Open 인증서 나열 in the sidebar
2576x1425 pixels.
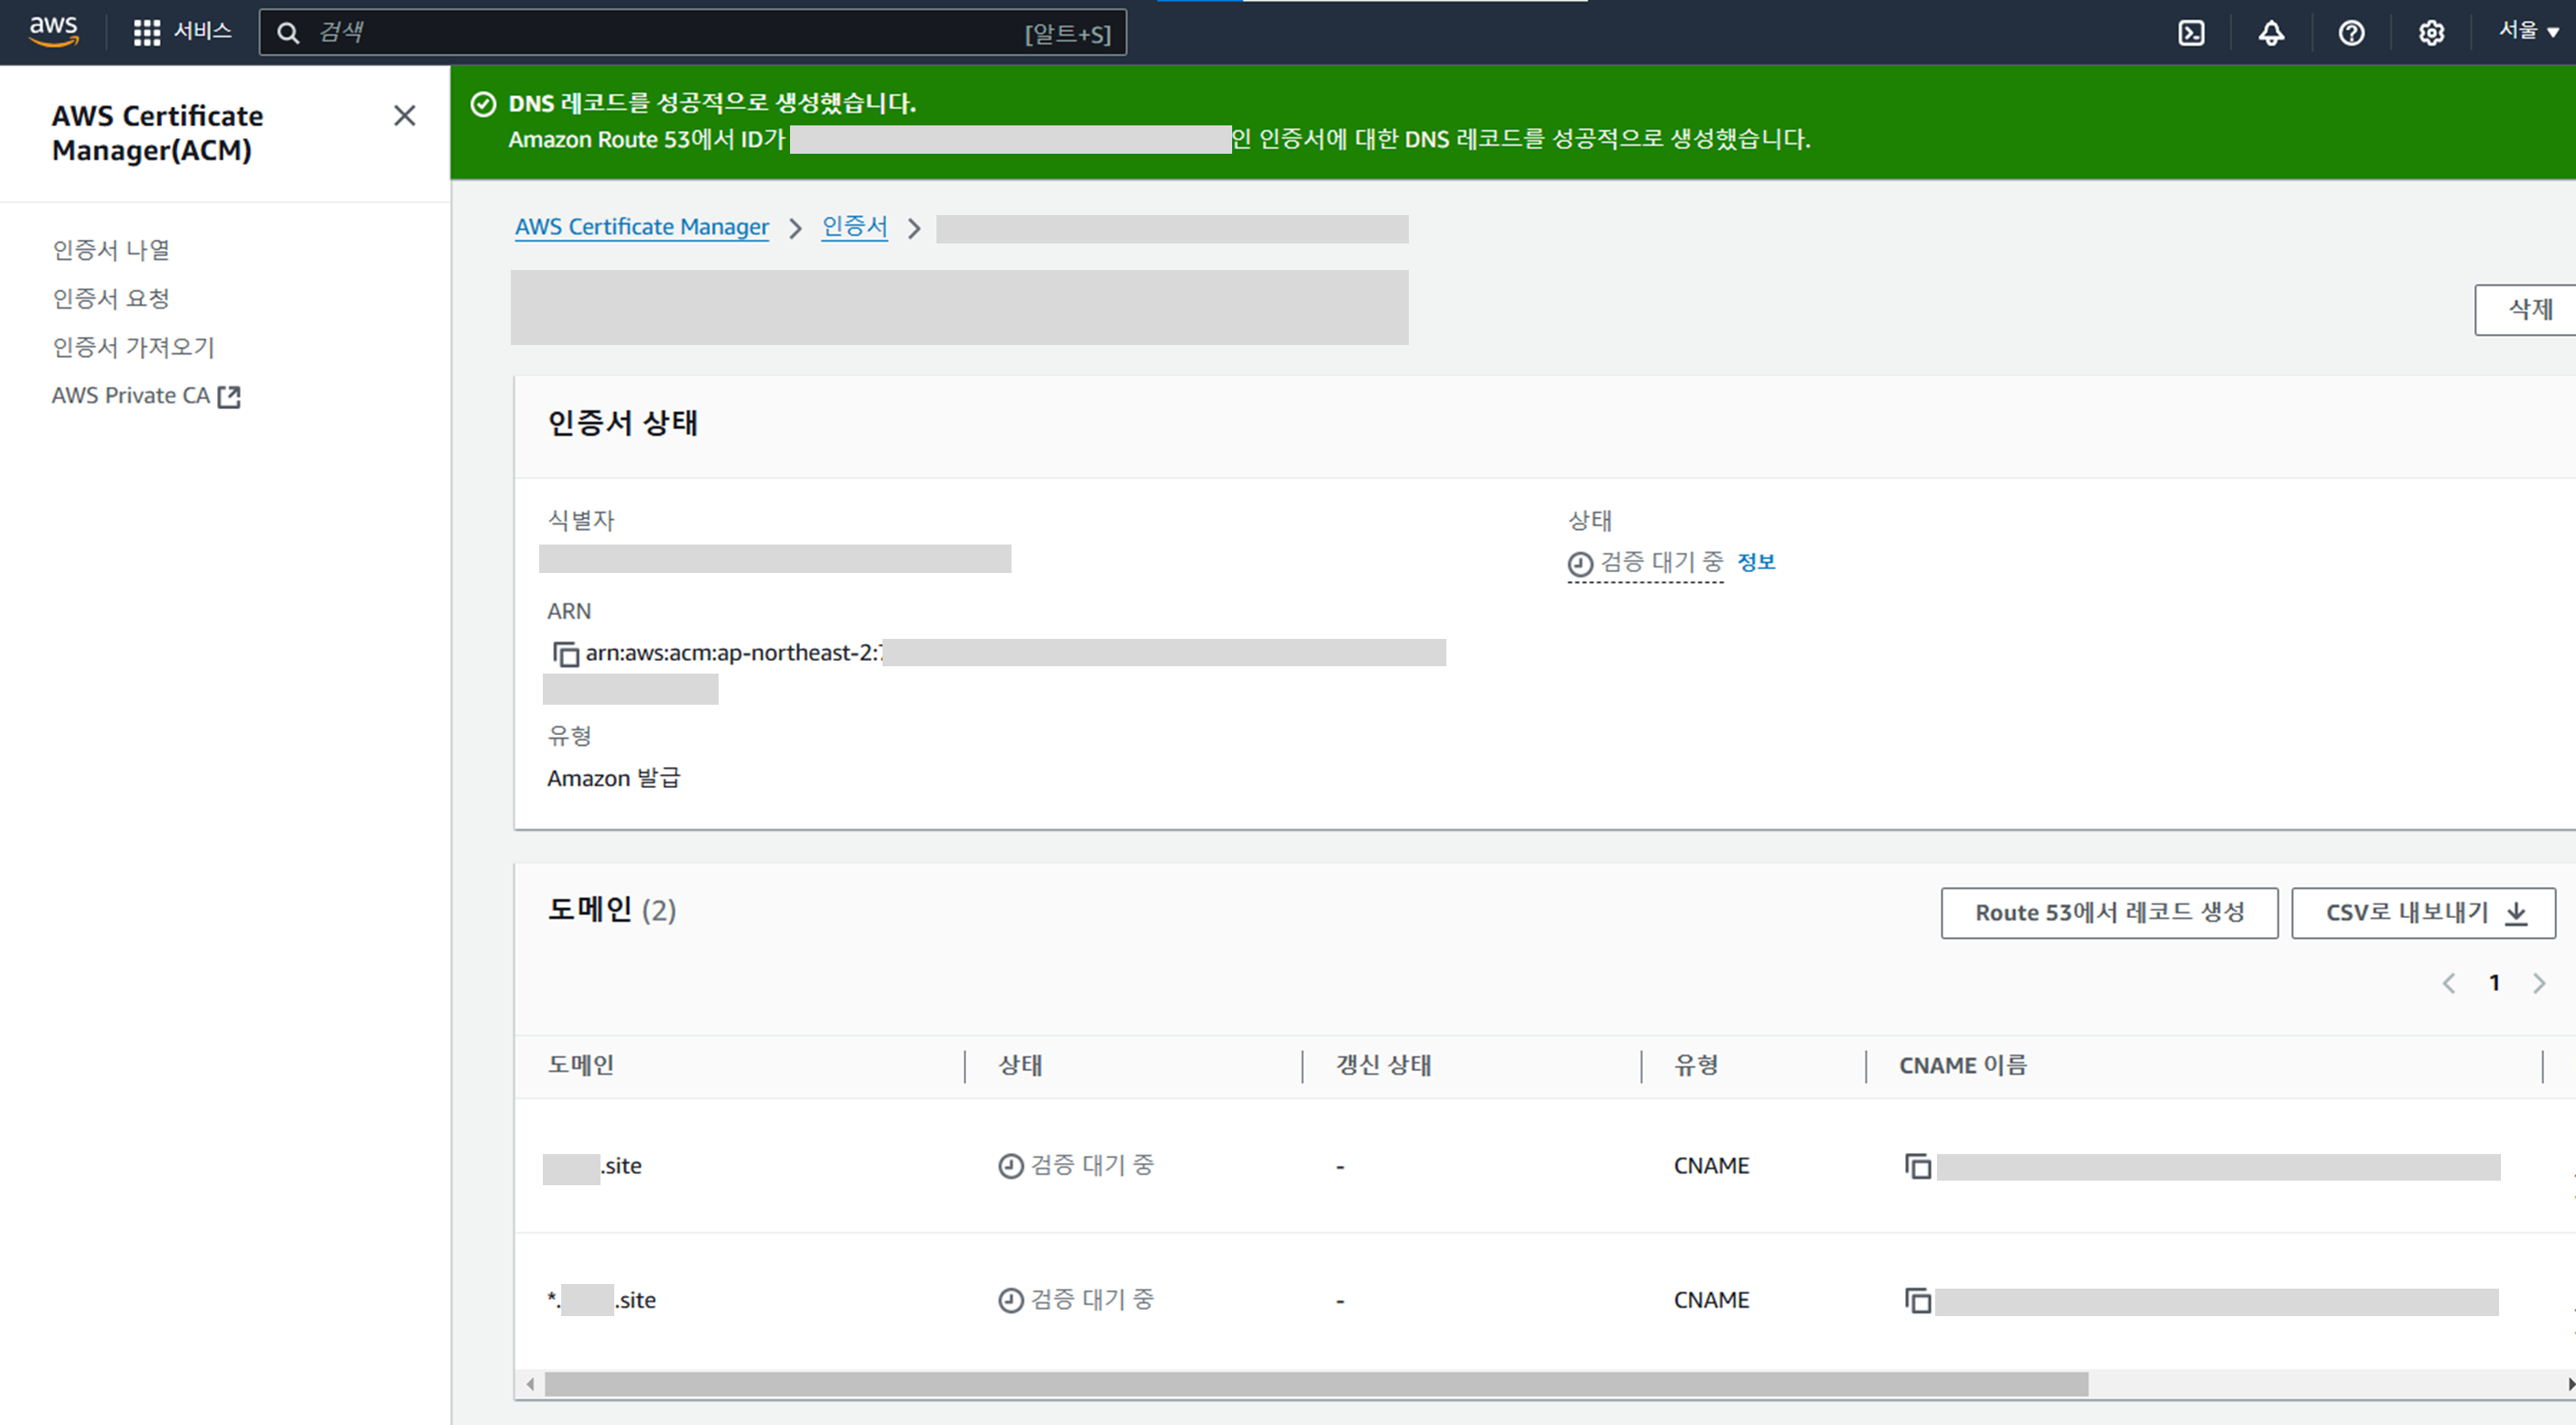111,250
